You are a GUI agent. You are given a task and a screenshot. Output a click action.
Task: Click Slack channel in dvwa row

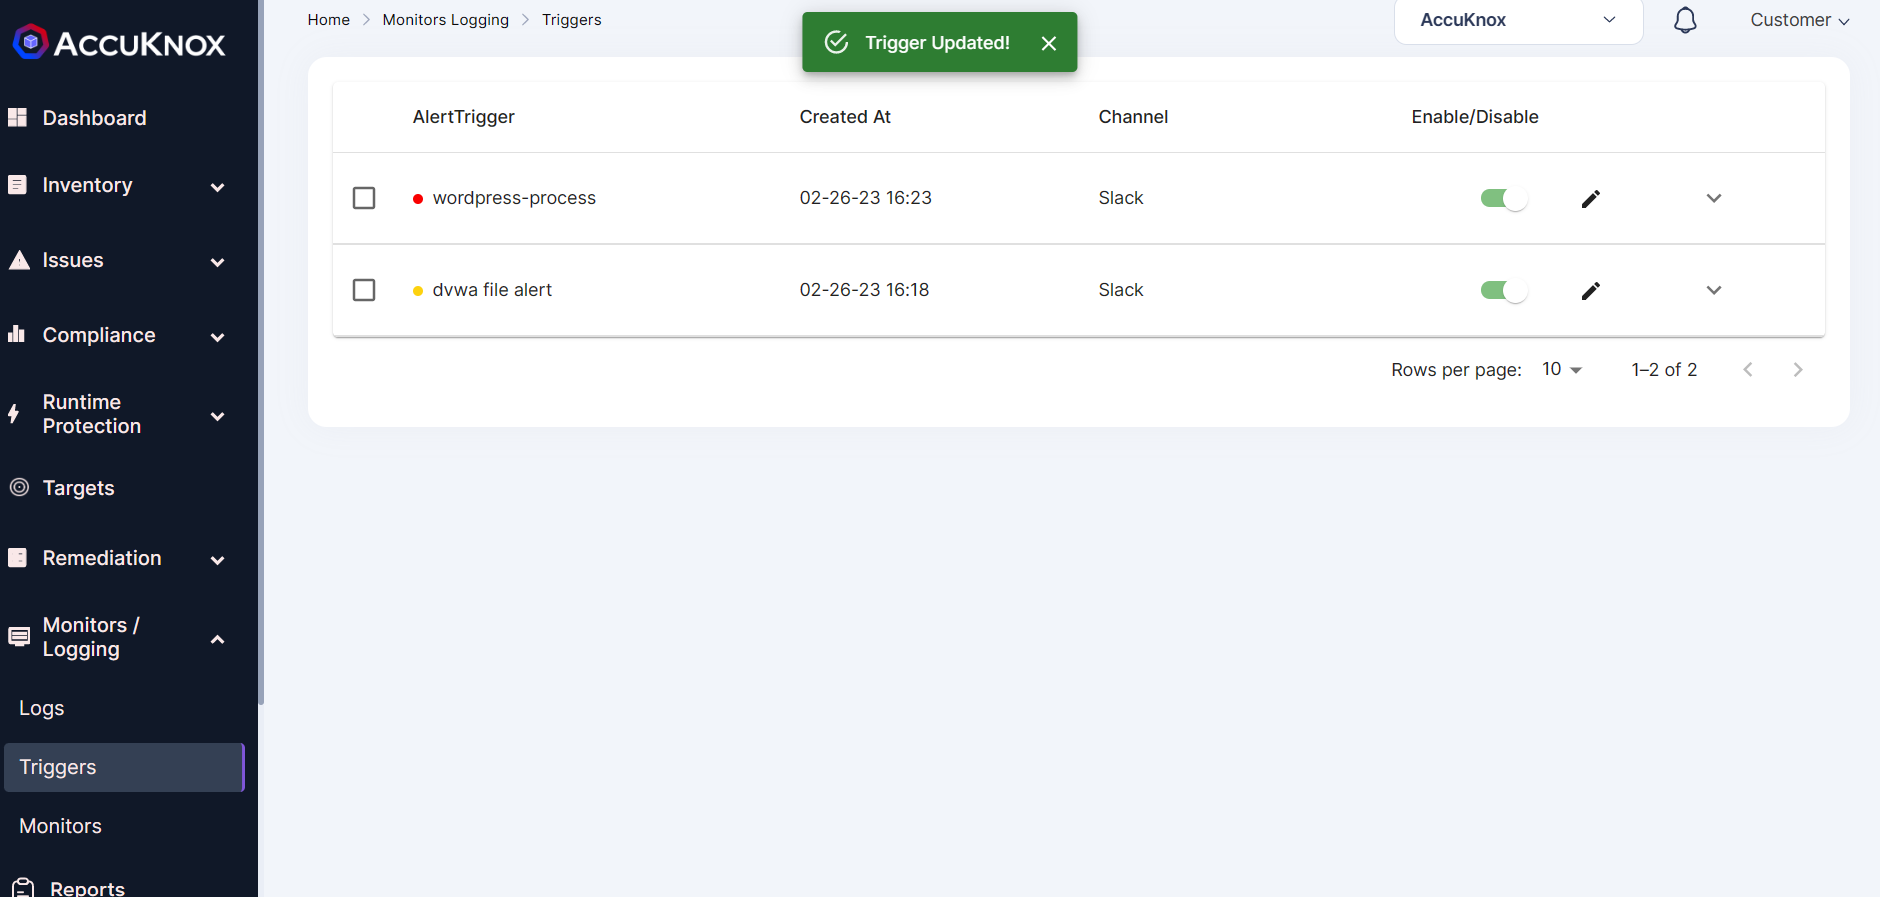click(1121, 290)
